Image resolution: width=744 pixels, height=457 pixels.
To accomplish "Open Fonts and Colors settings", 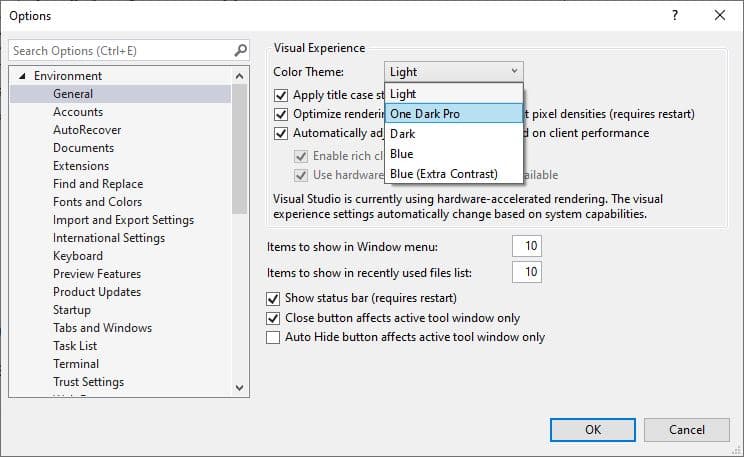I will pos(97,202).
